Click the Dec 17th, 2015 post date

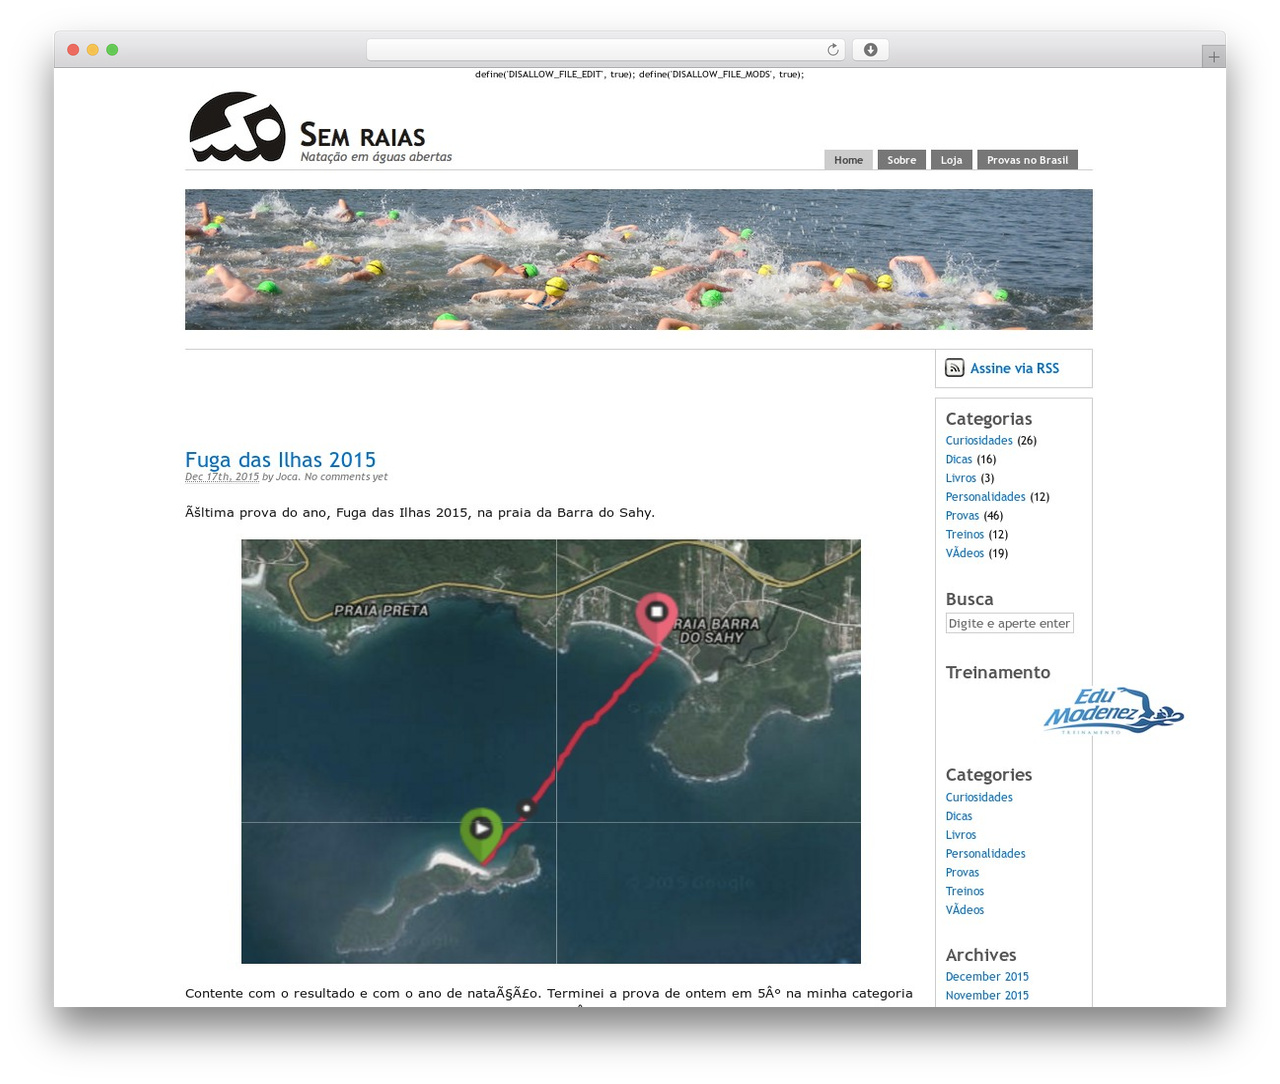tap(222, 477)
